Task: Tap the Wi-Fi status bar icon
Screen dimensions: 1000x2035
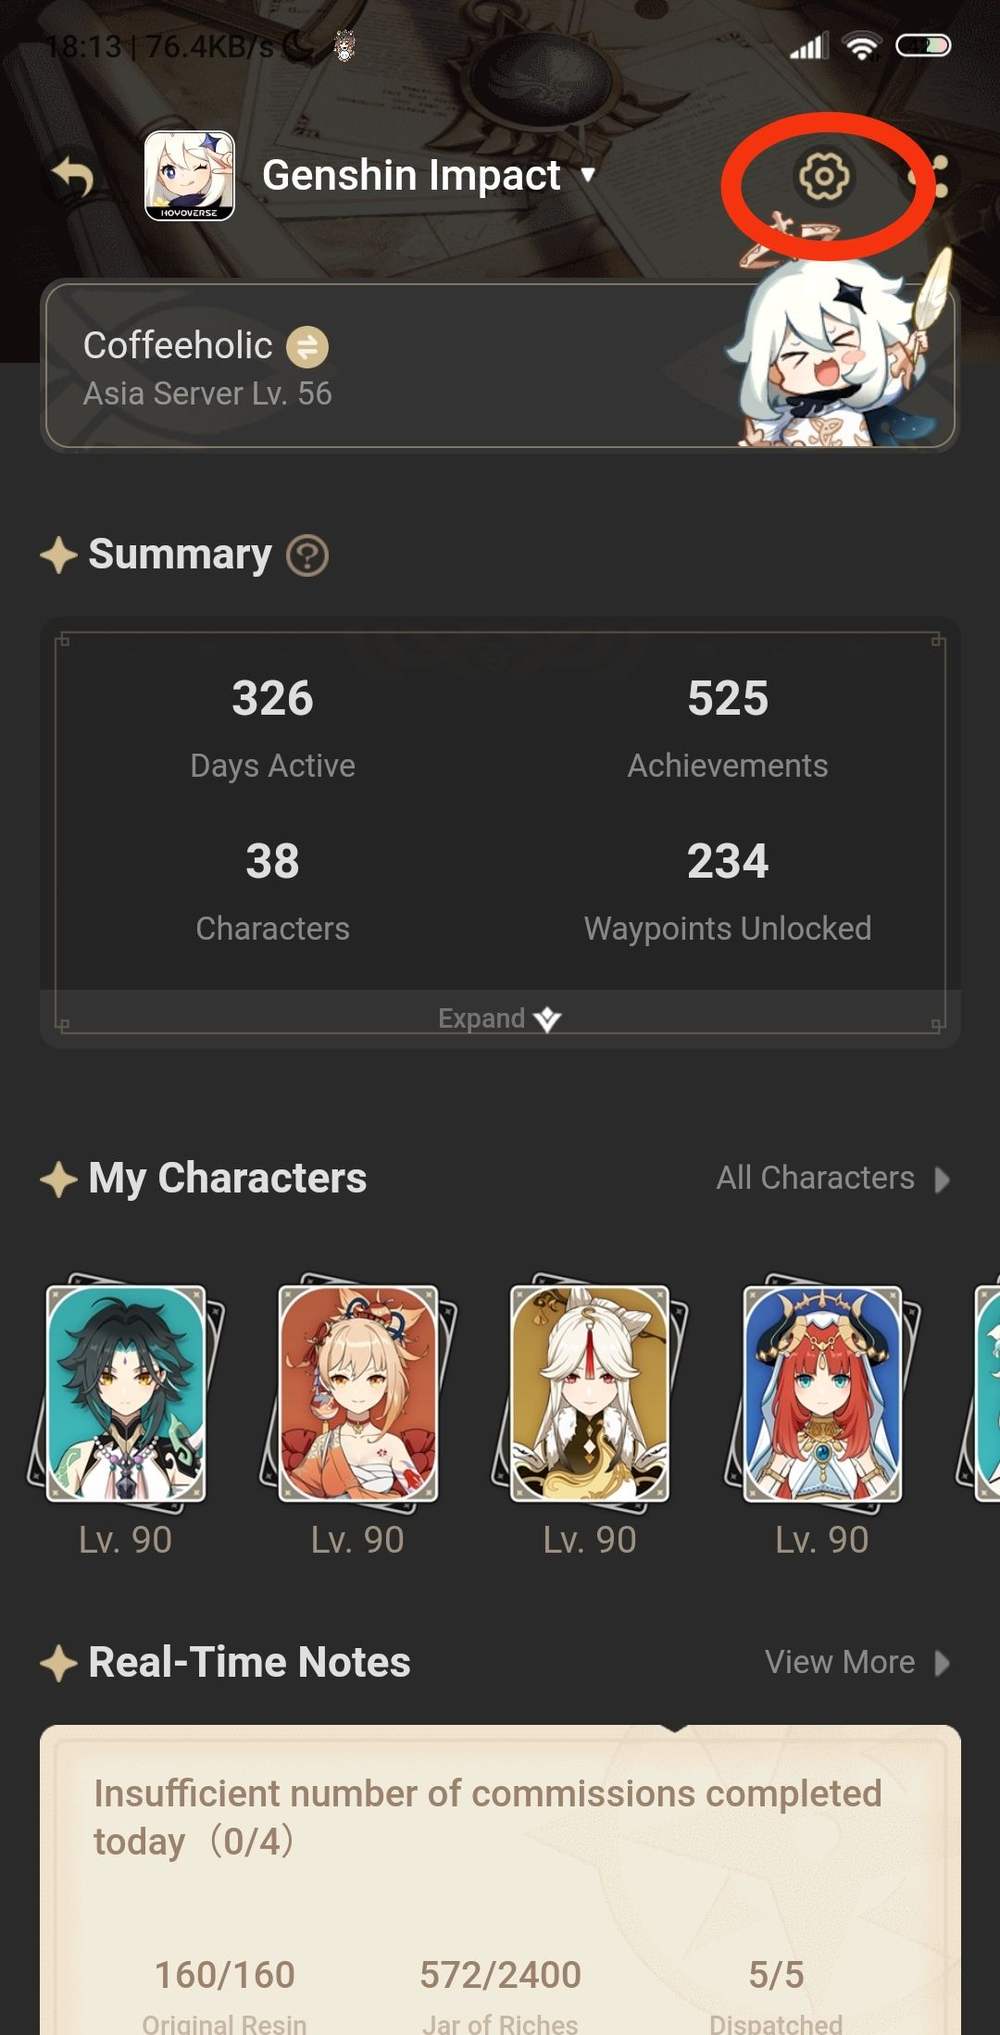Action: coord(861,46)
